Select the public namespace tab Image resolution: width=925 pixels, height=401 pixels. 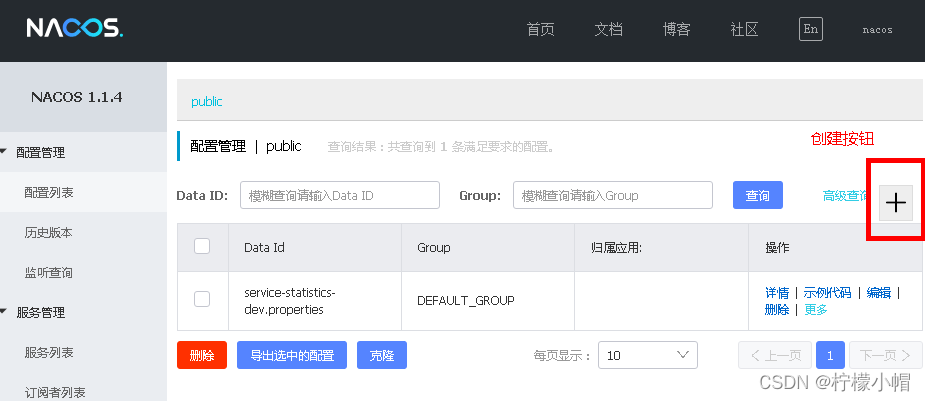coord(206,101)
